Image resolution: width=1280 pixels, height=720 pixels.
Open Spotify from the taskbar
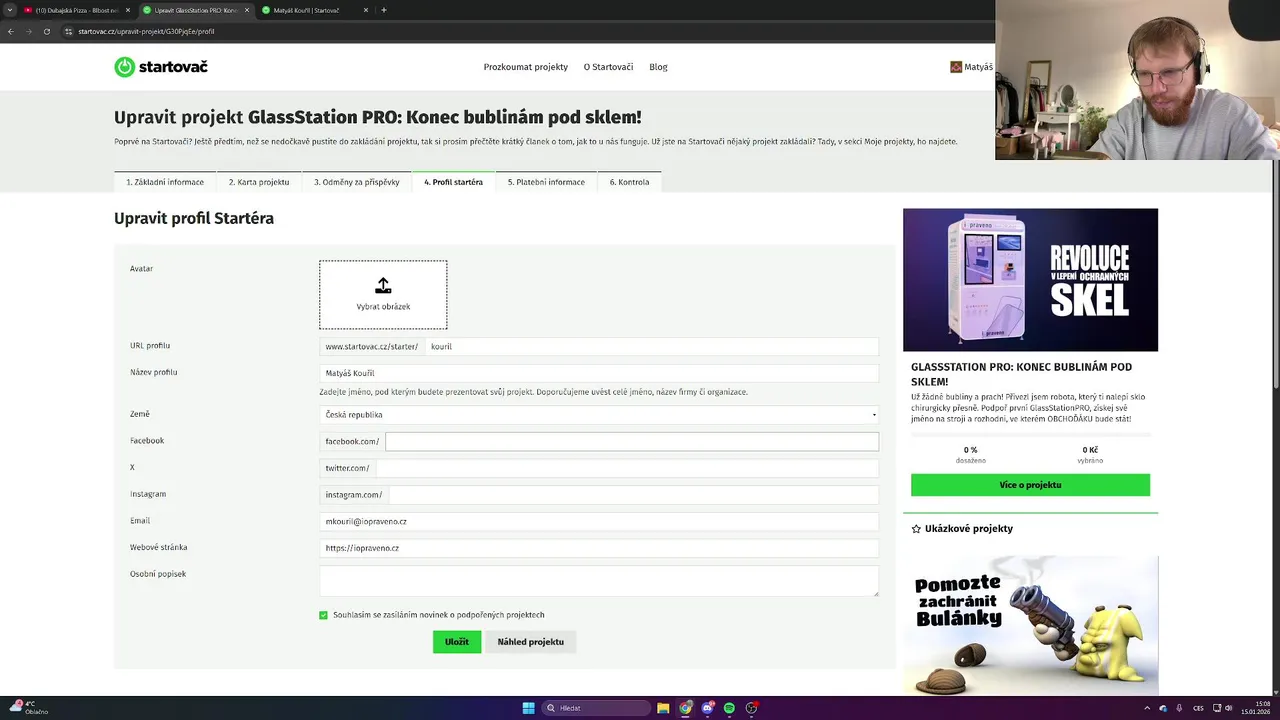729,708
